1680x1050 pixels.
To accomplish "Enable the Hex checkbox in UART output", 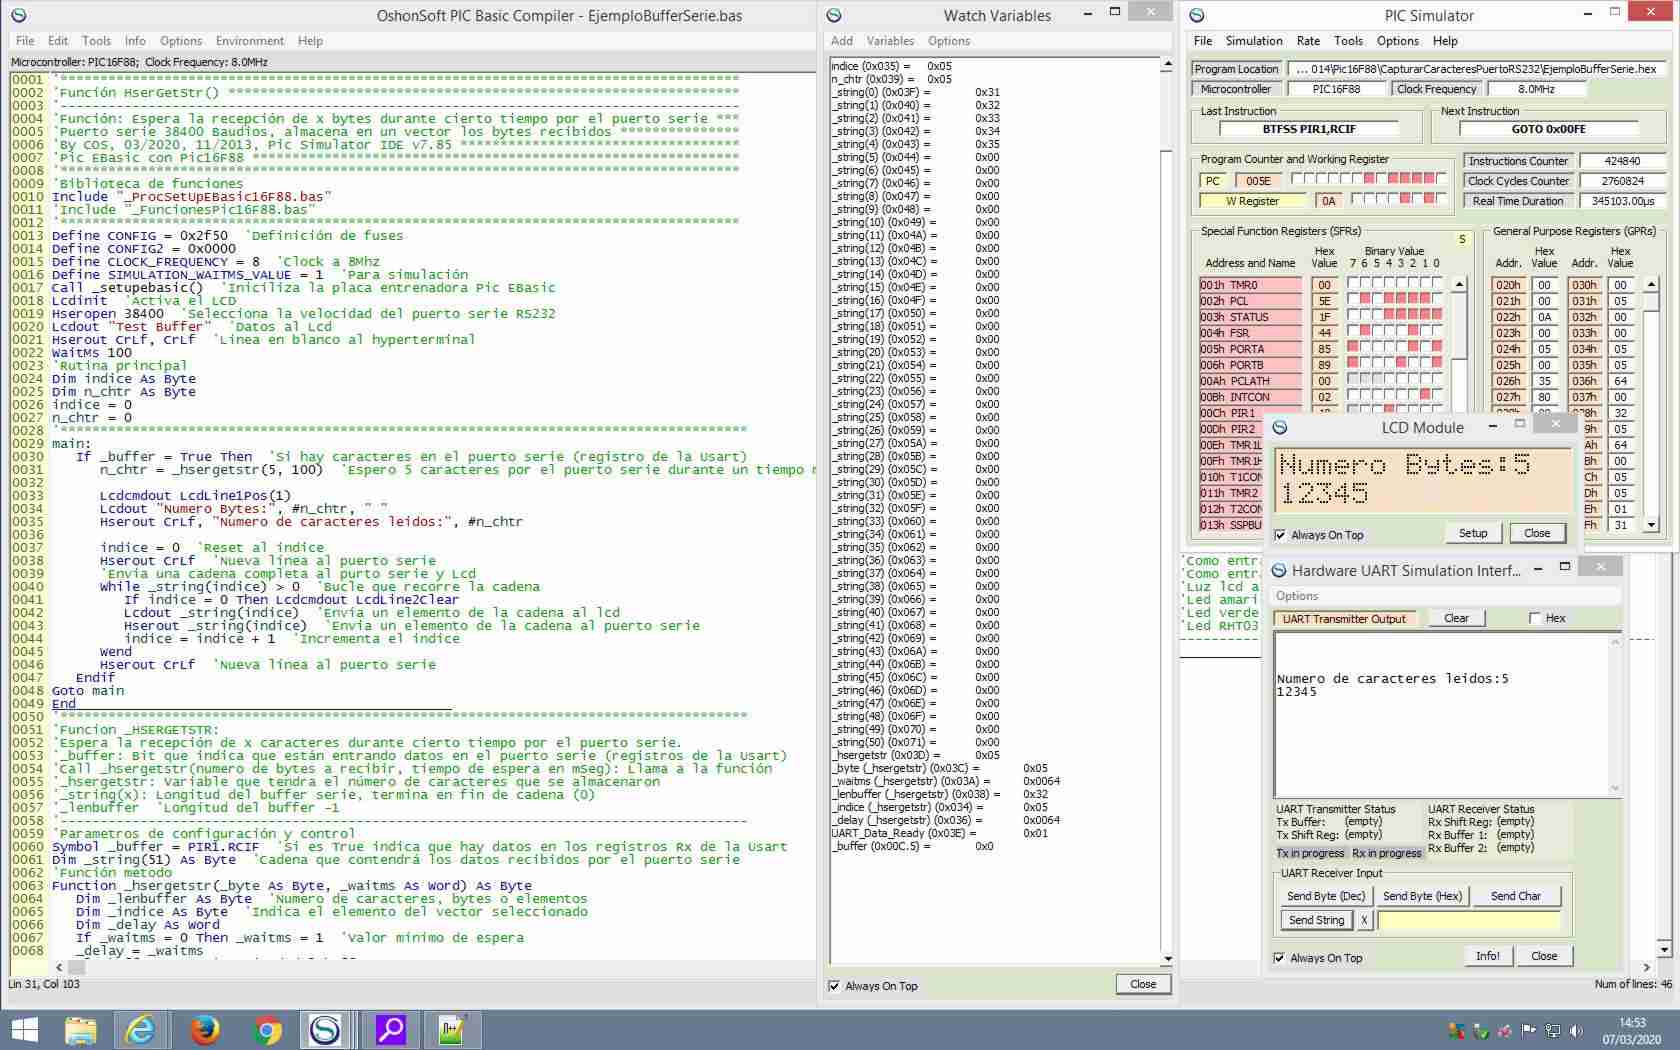I will tap(1535, 618).
